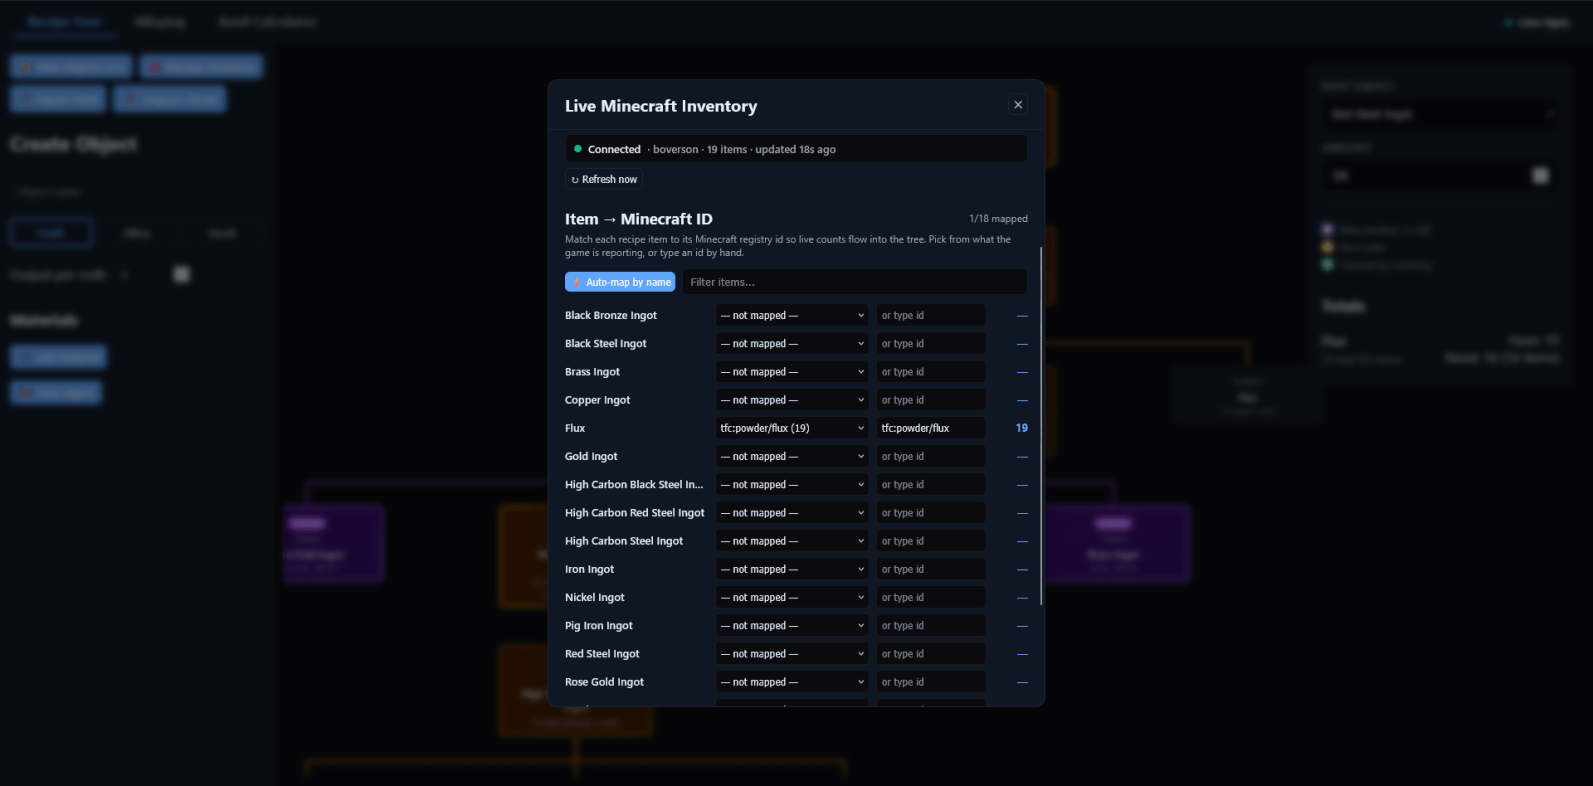The image size is (1593, 786).
Task: Click the "Copper Ingot" item label
Action: click(598, 400)
